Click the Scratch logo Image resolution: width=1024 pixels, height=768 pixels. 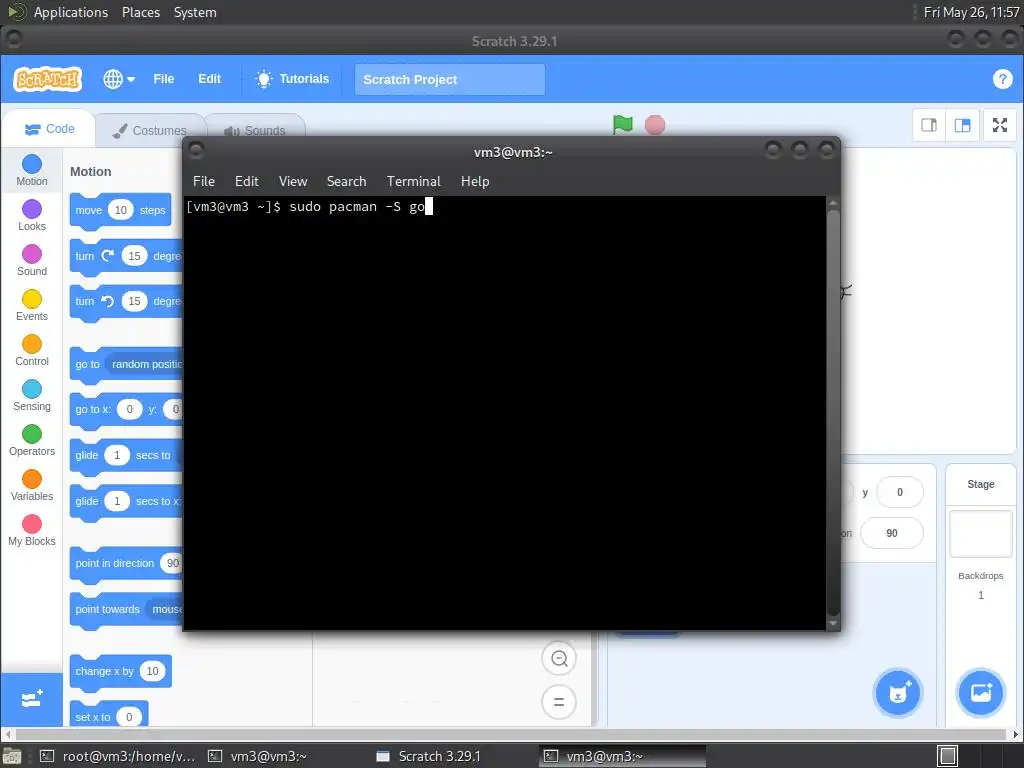point(48,79)
